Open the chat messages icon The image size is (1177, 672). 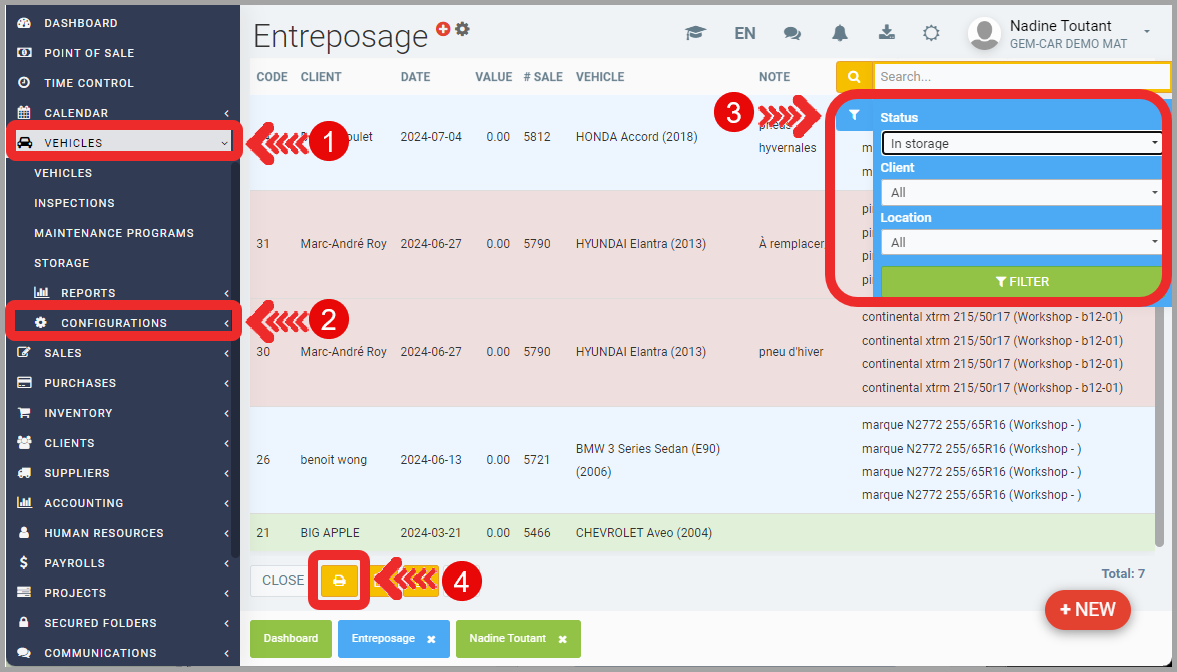tap(792, 33)
